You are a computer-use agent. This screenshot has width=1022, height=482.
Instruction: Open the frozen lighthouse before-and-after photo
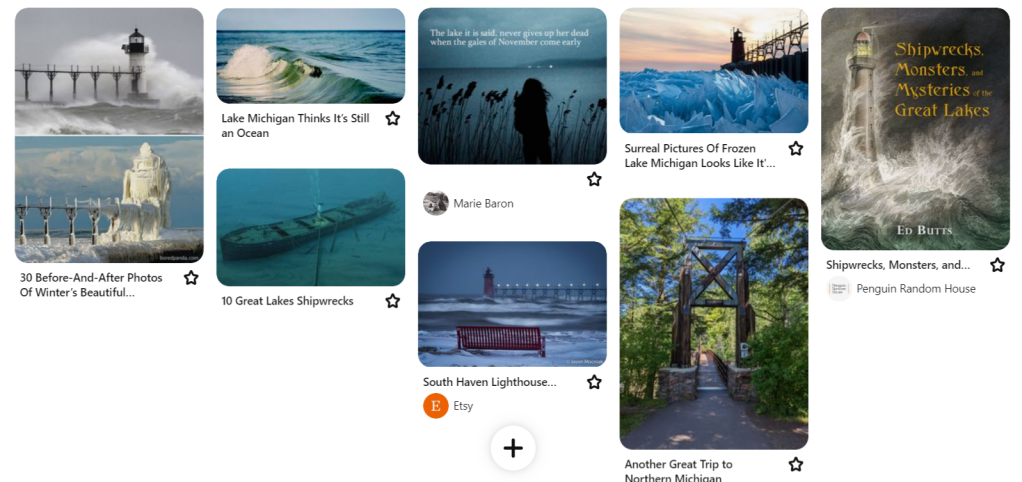(x=109, y=135)
